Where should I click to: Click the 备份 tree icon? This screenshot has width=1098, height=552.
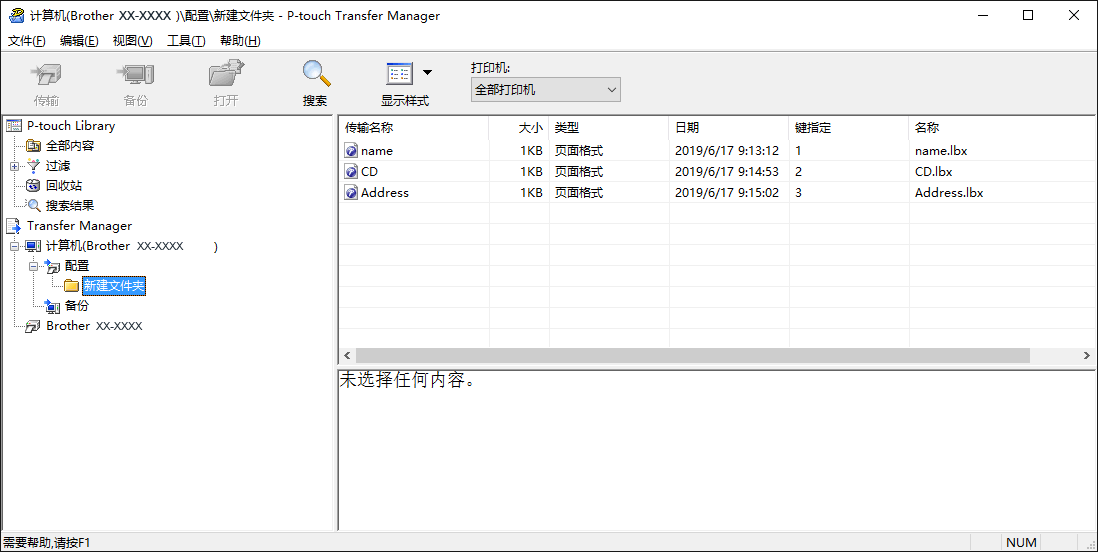(x=53, y=306)
